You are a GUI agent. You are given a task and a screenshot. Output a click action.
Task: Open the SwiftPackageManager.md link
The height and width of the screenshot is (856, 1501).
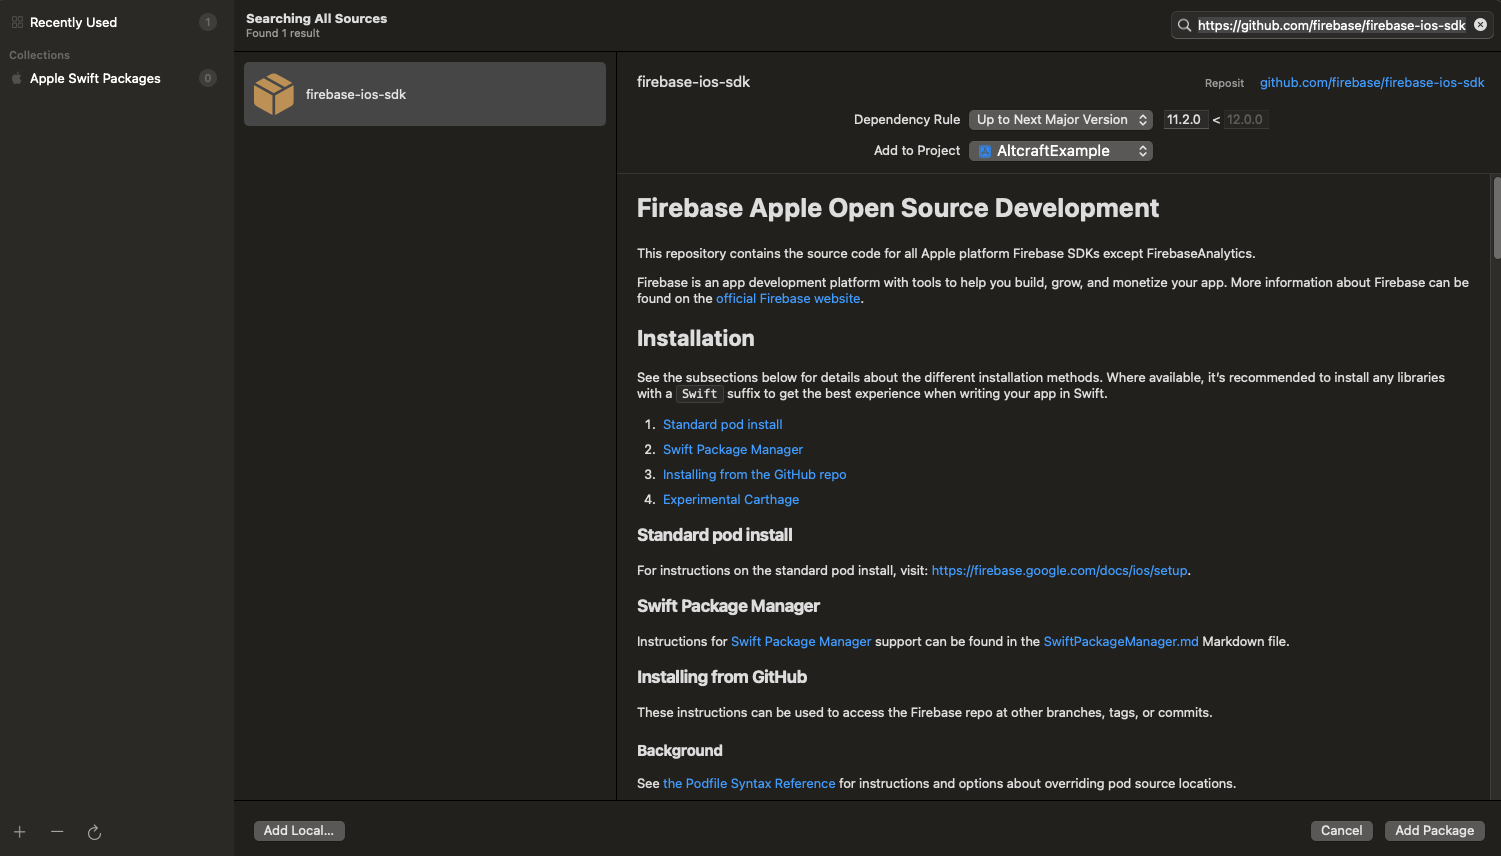pyautogui.click(x=1120, y=641)
